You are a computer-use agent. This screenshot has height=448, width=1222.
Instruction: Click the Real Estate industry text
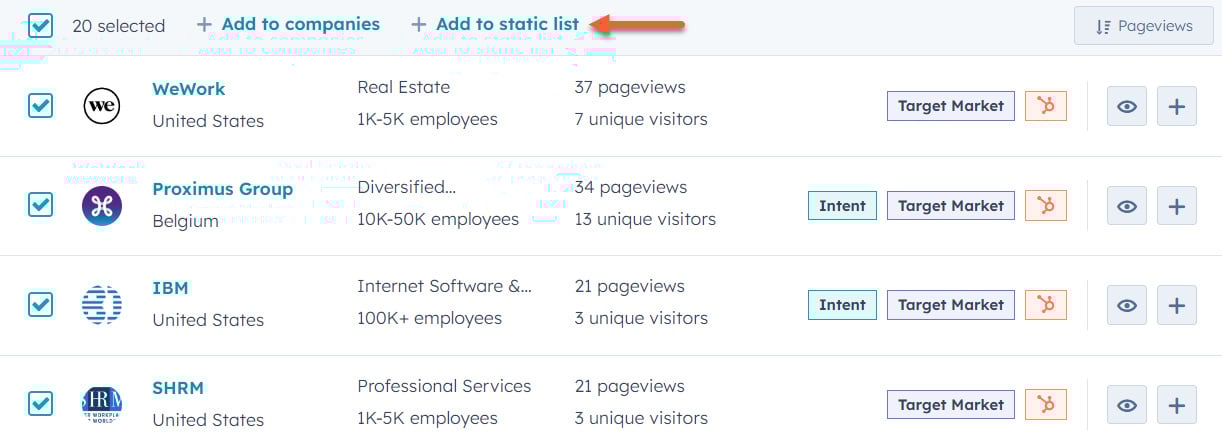[404, 87]
